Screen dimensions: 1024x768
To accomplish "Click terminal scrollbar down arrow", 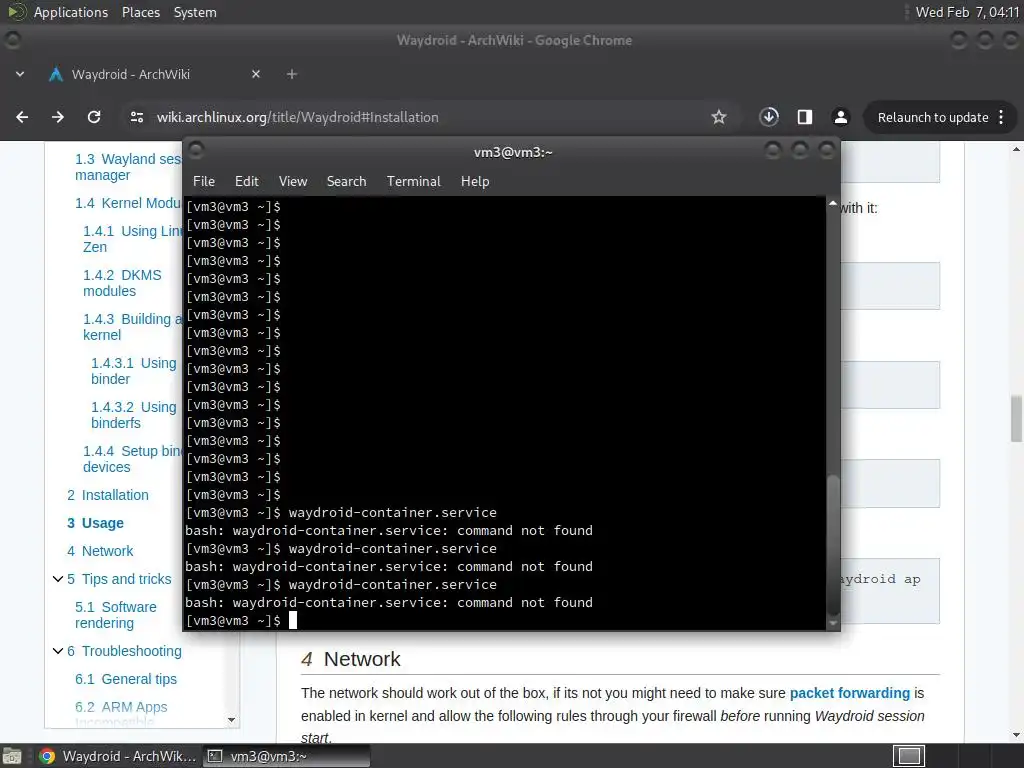I will pos(833,624).
